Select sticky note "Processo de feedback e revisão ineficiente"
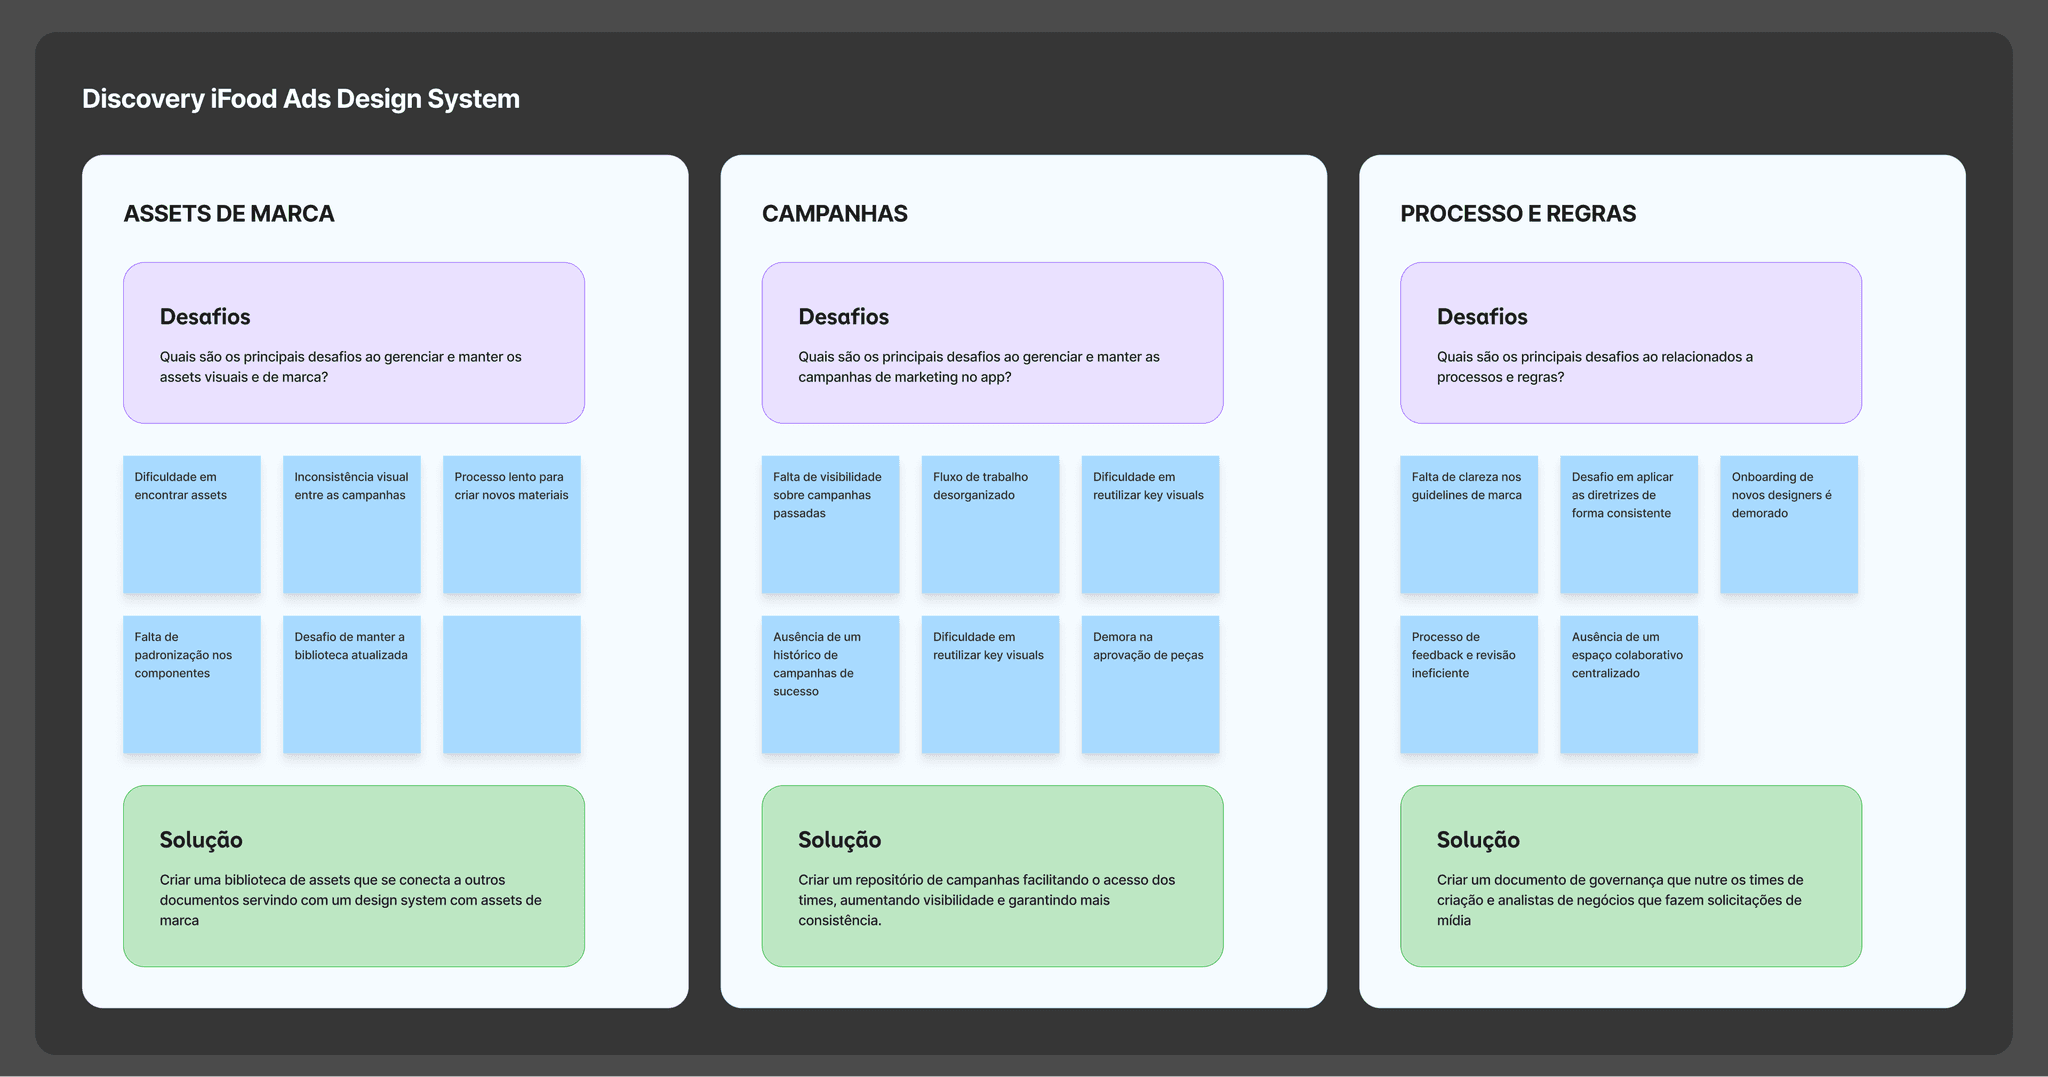Image resolution: width=2048 pixels, height=1077 pixels. pyautogui.click(x=1469, y=685)
